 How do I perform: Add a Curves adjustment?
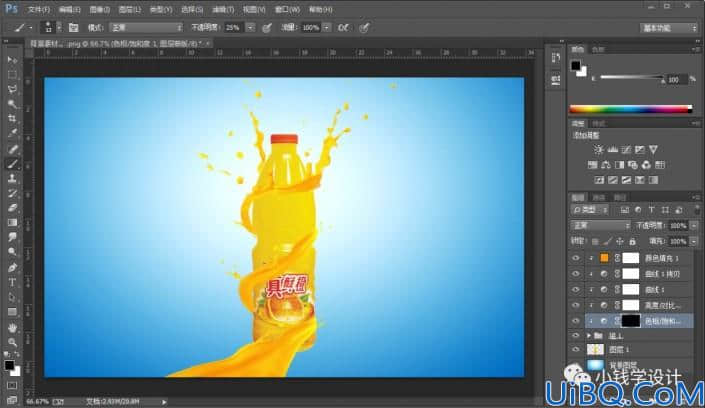(626, 149)
